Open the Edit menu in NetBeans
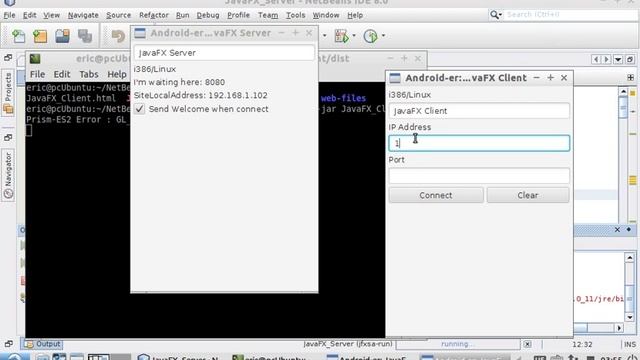 coord(29,15)
